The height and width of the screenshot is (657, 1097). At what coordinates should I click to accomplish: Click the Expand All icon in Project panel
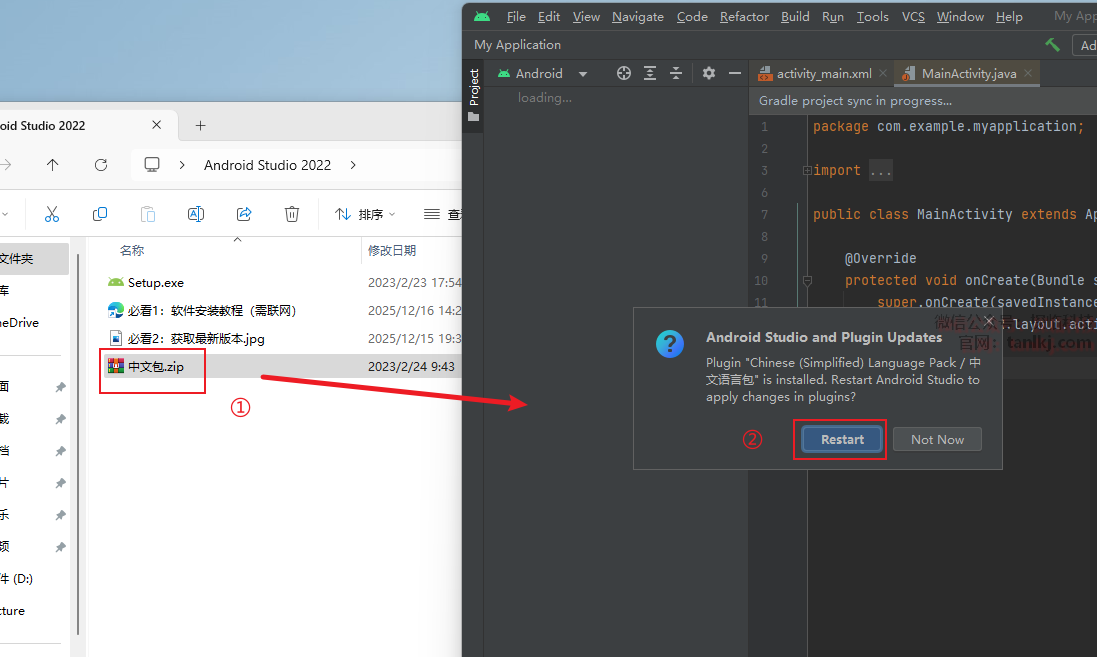pyautogui.click(x=650, y=73)
